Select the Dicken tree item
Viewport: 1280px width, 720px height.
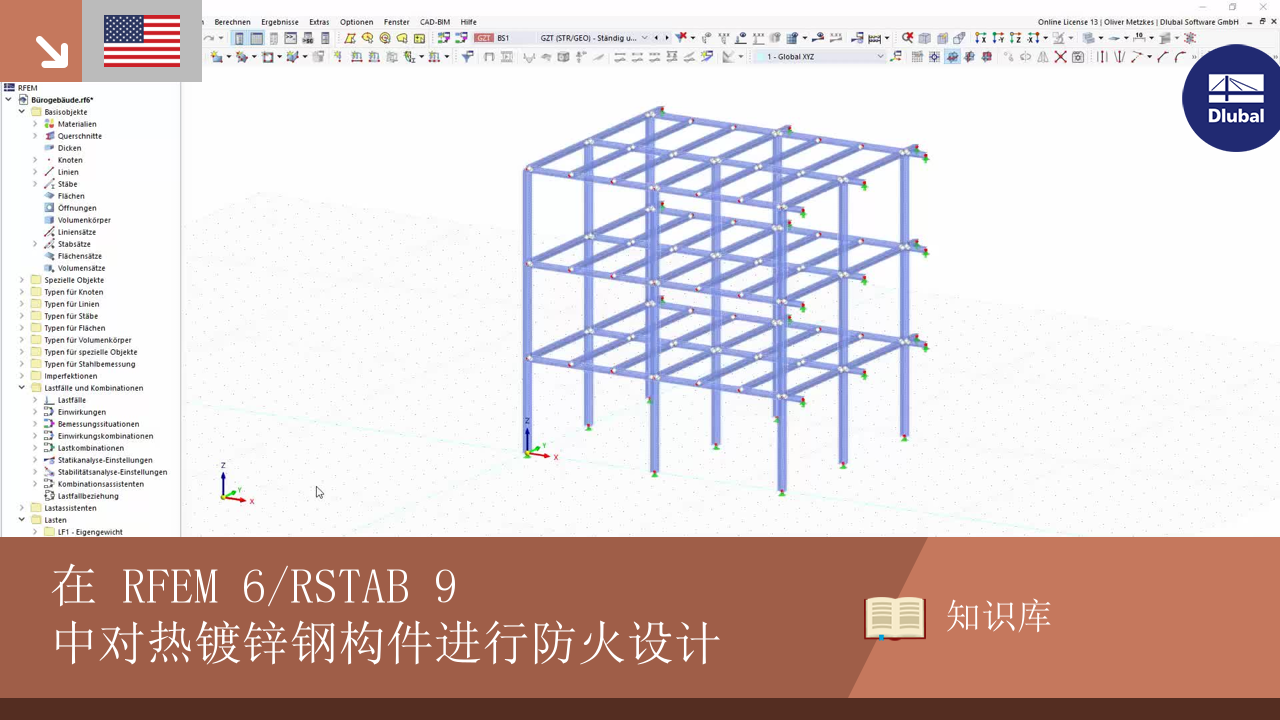69,148
